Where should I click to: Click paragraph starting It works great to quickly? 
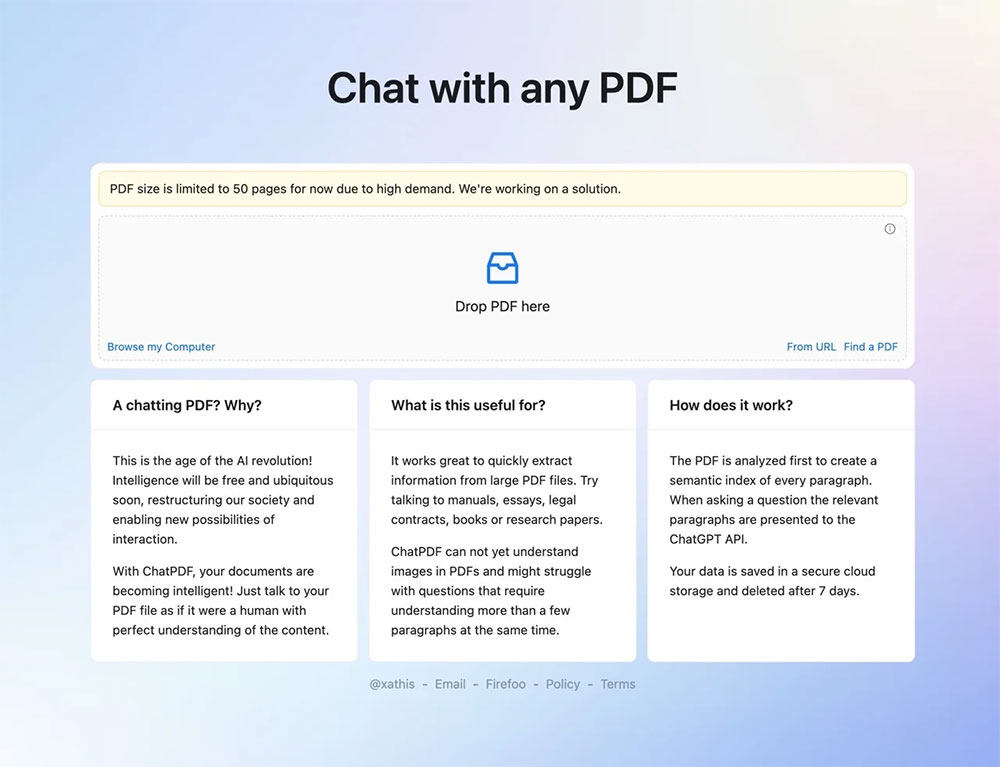497,490
